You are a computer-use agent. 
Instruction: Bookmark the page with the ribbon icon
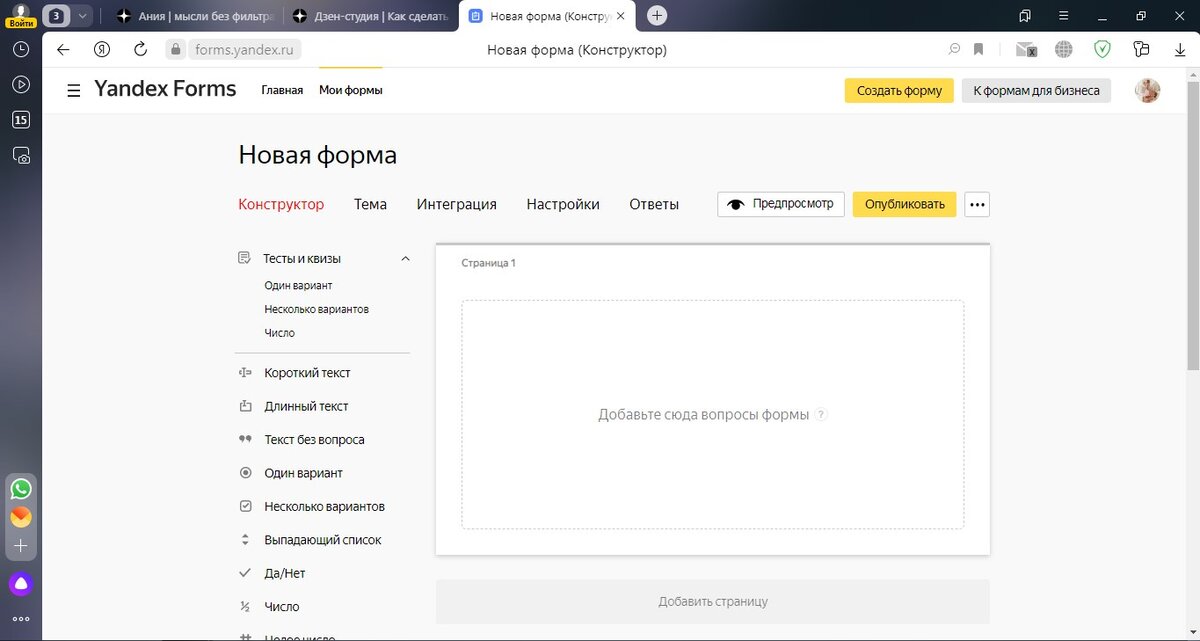979,50
